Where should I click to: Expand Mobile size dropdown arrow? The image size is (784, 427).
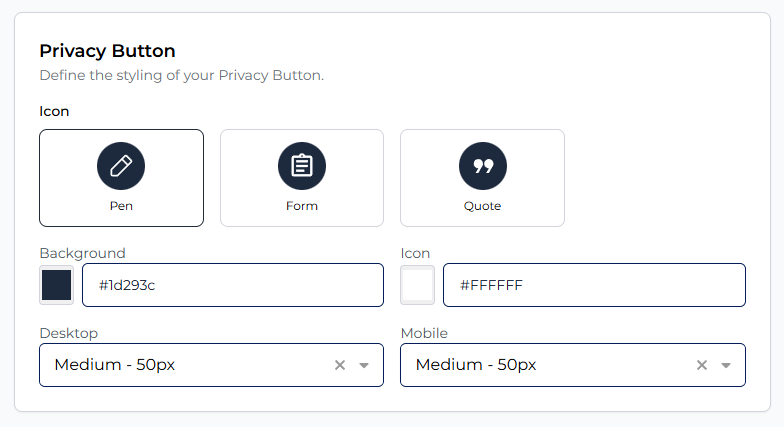pos(726,365)
